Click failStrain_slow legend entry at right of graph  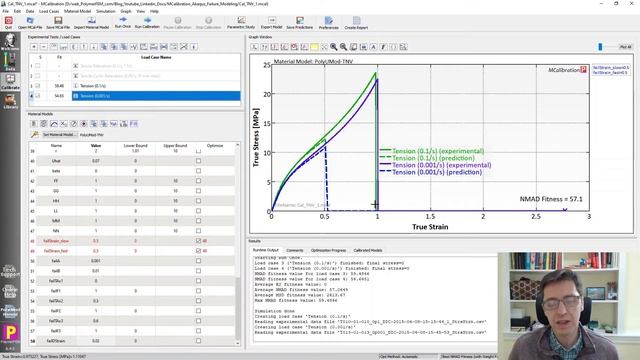(611, 67)
